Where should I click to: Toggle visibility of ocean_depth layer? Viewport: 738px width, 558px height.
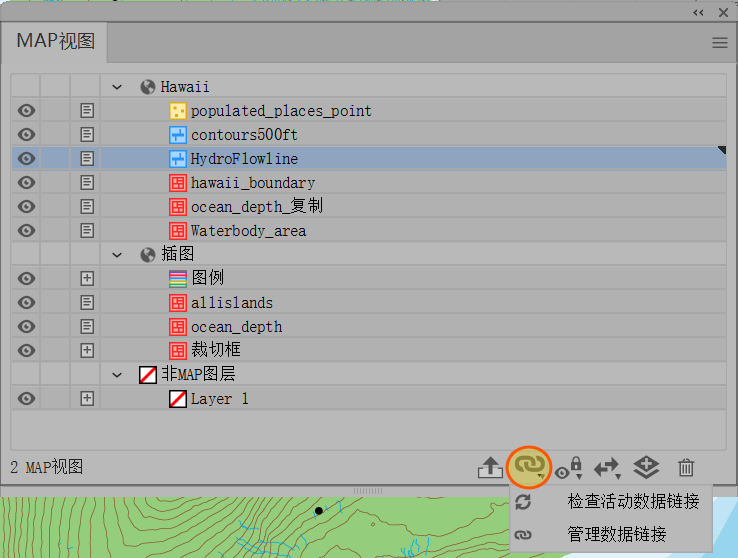[x=26, y=327]
